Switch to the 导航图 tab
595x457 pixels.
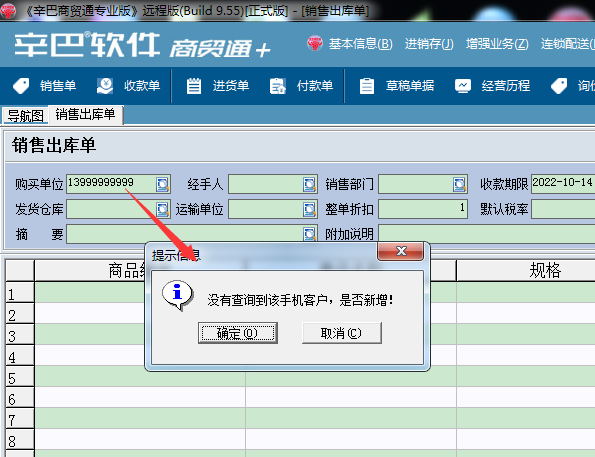25,116
